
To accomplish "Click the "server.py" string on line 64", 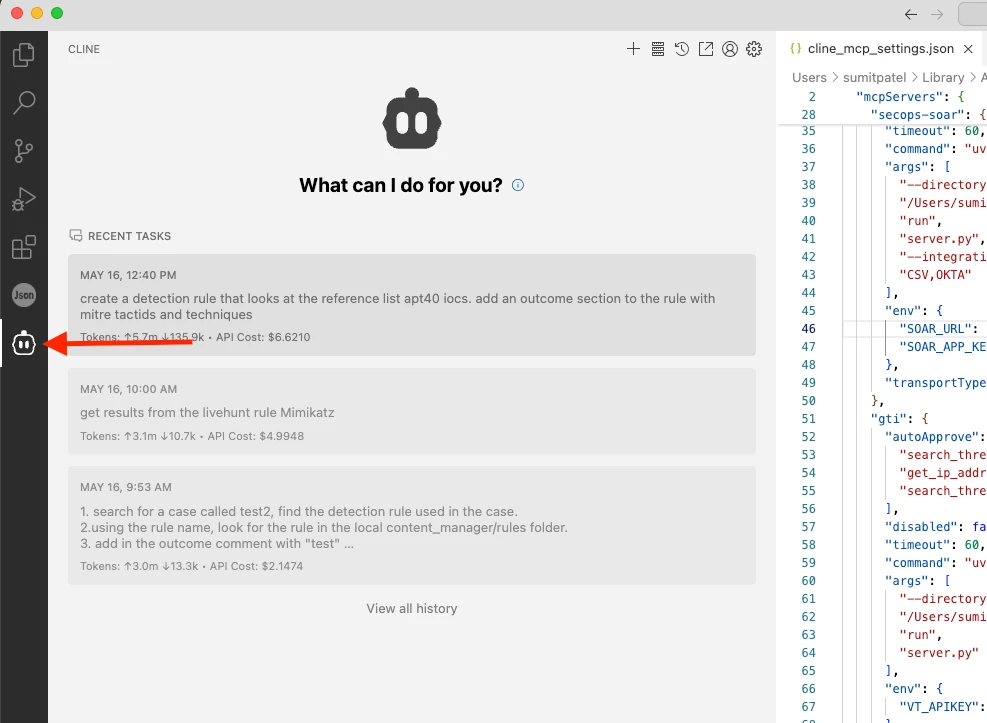I will tap(939, 653).
